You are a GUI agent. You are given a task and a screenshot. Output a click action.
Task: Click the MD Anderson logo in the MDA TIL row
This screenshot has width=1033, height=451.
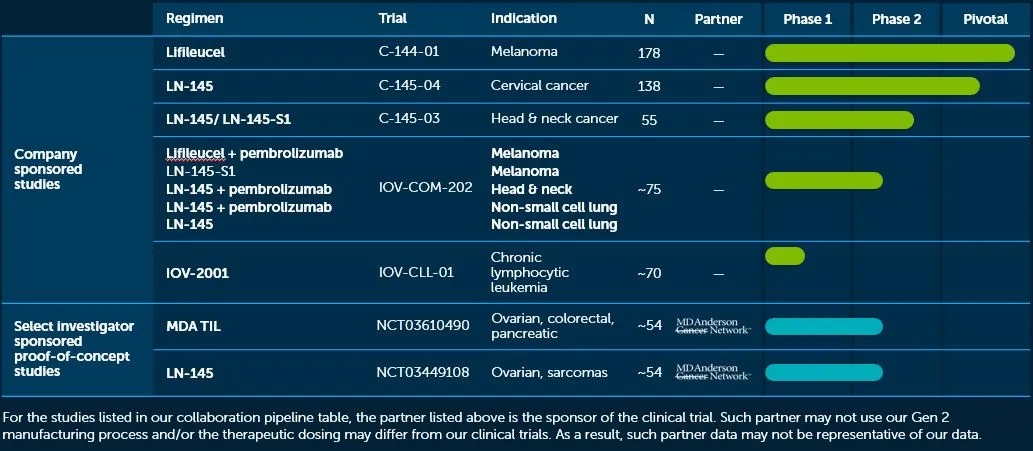coord(713,326)
